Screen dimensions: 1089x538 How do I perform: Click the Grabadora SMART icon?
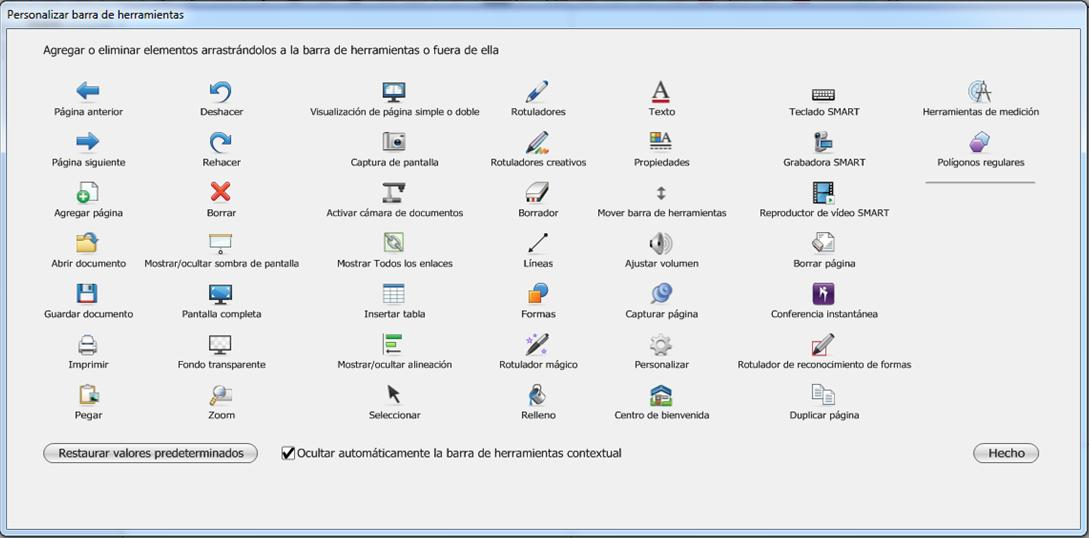(x=823, y=142)
